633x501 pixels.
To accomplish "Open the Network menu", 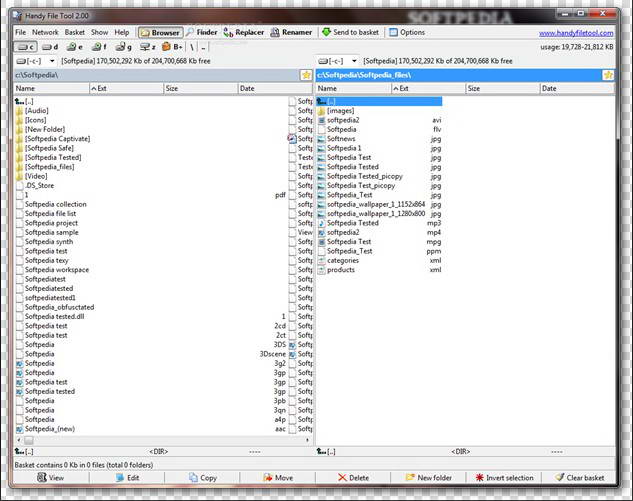I will point(45,32).
